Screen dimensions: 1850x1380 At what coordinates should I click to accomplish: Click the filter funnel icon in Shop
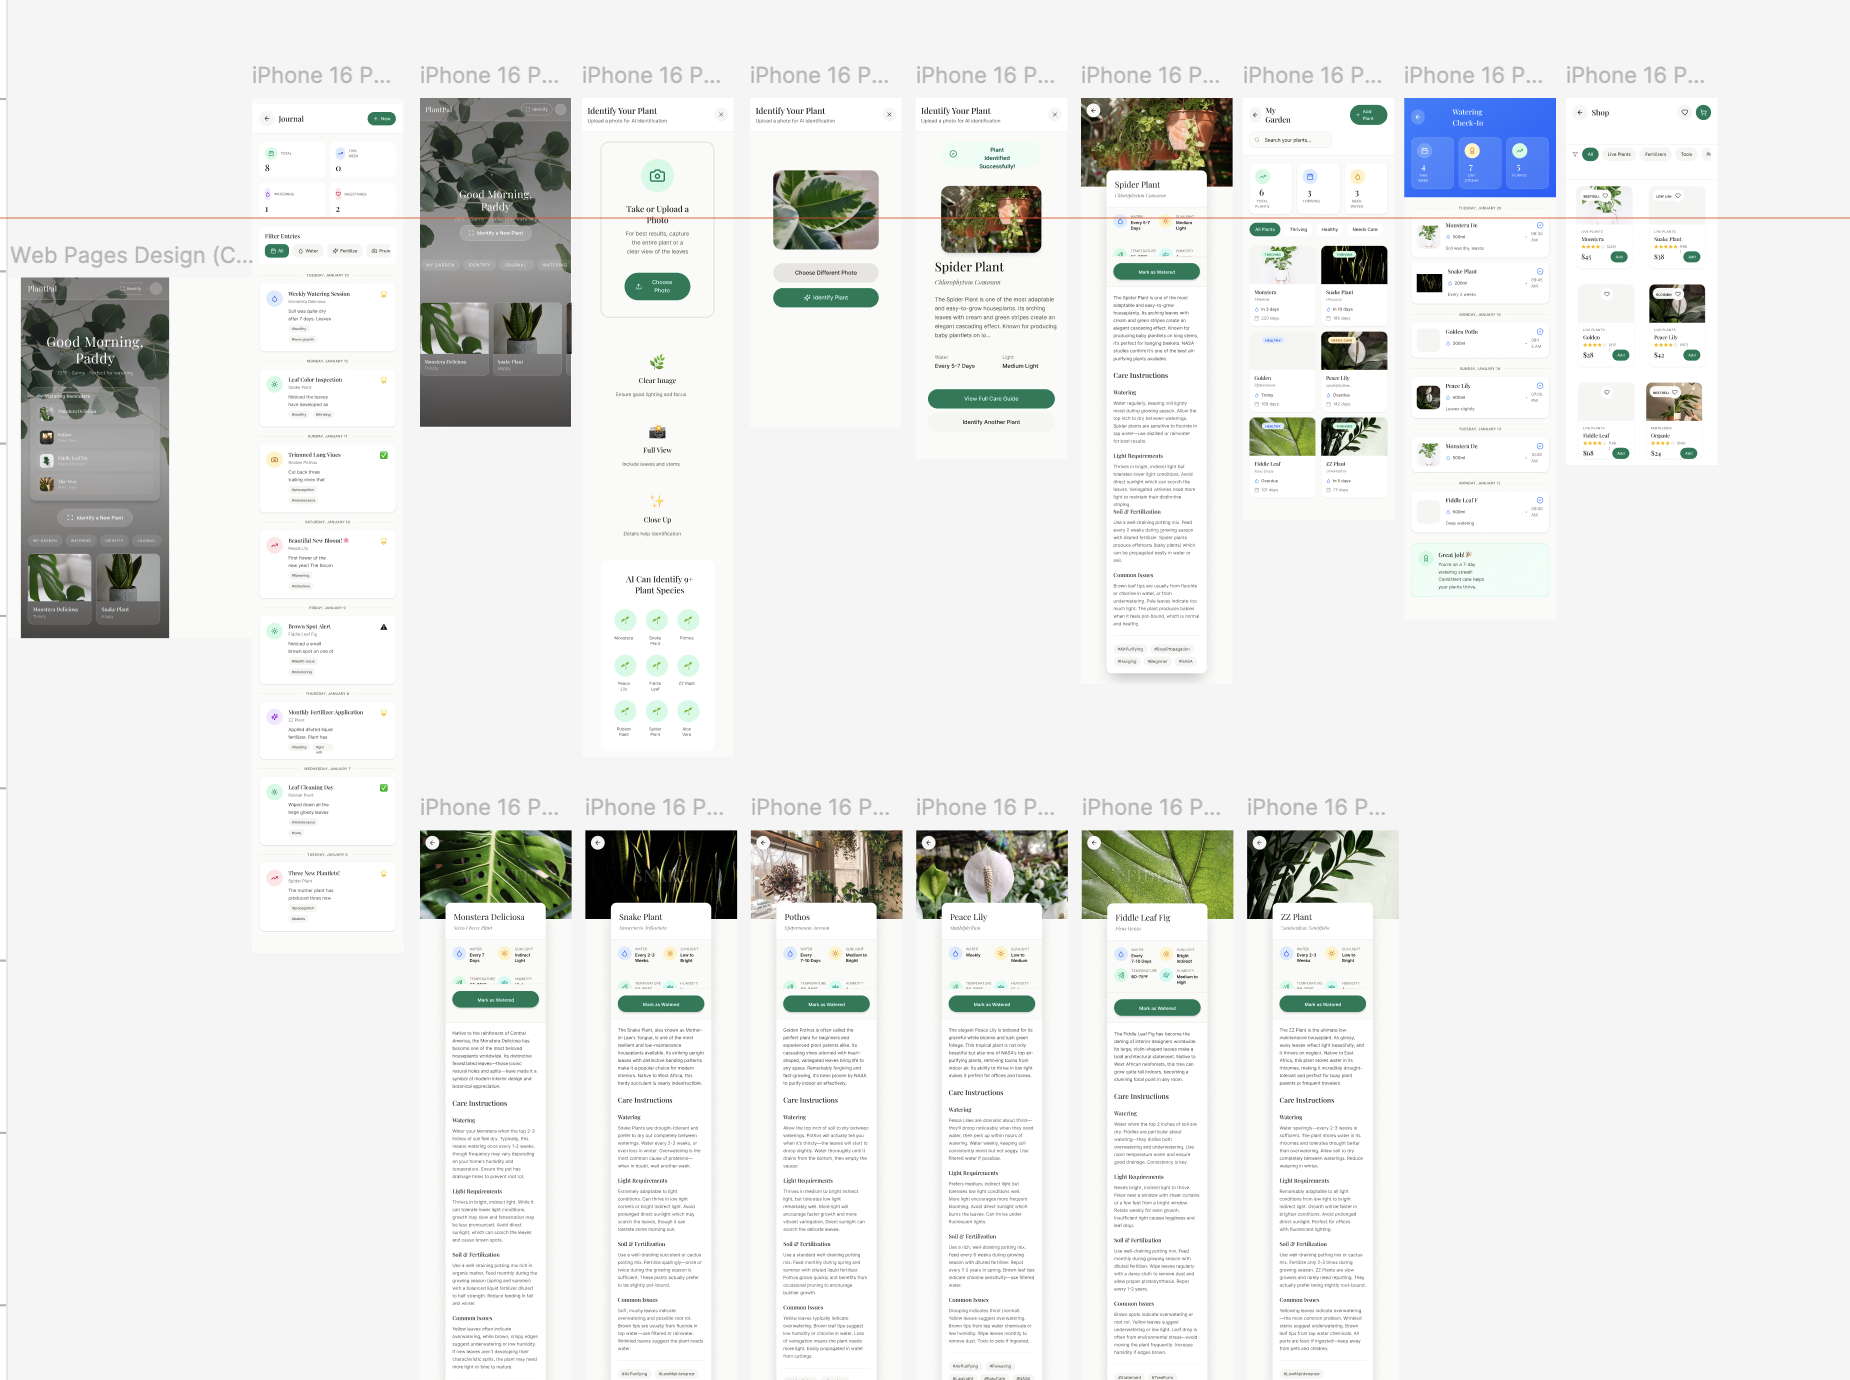click(x=1575, y=154)
